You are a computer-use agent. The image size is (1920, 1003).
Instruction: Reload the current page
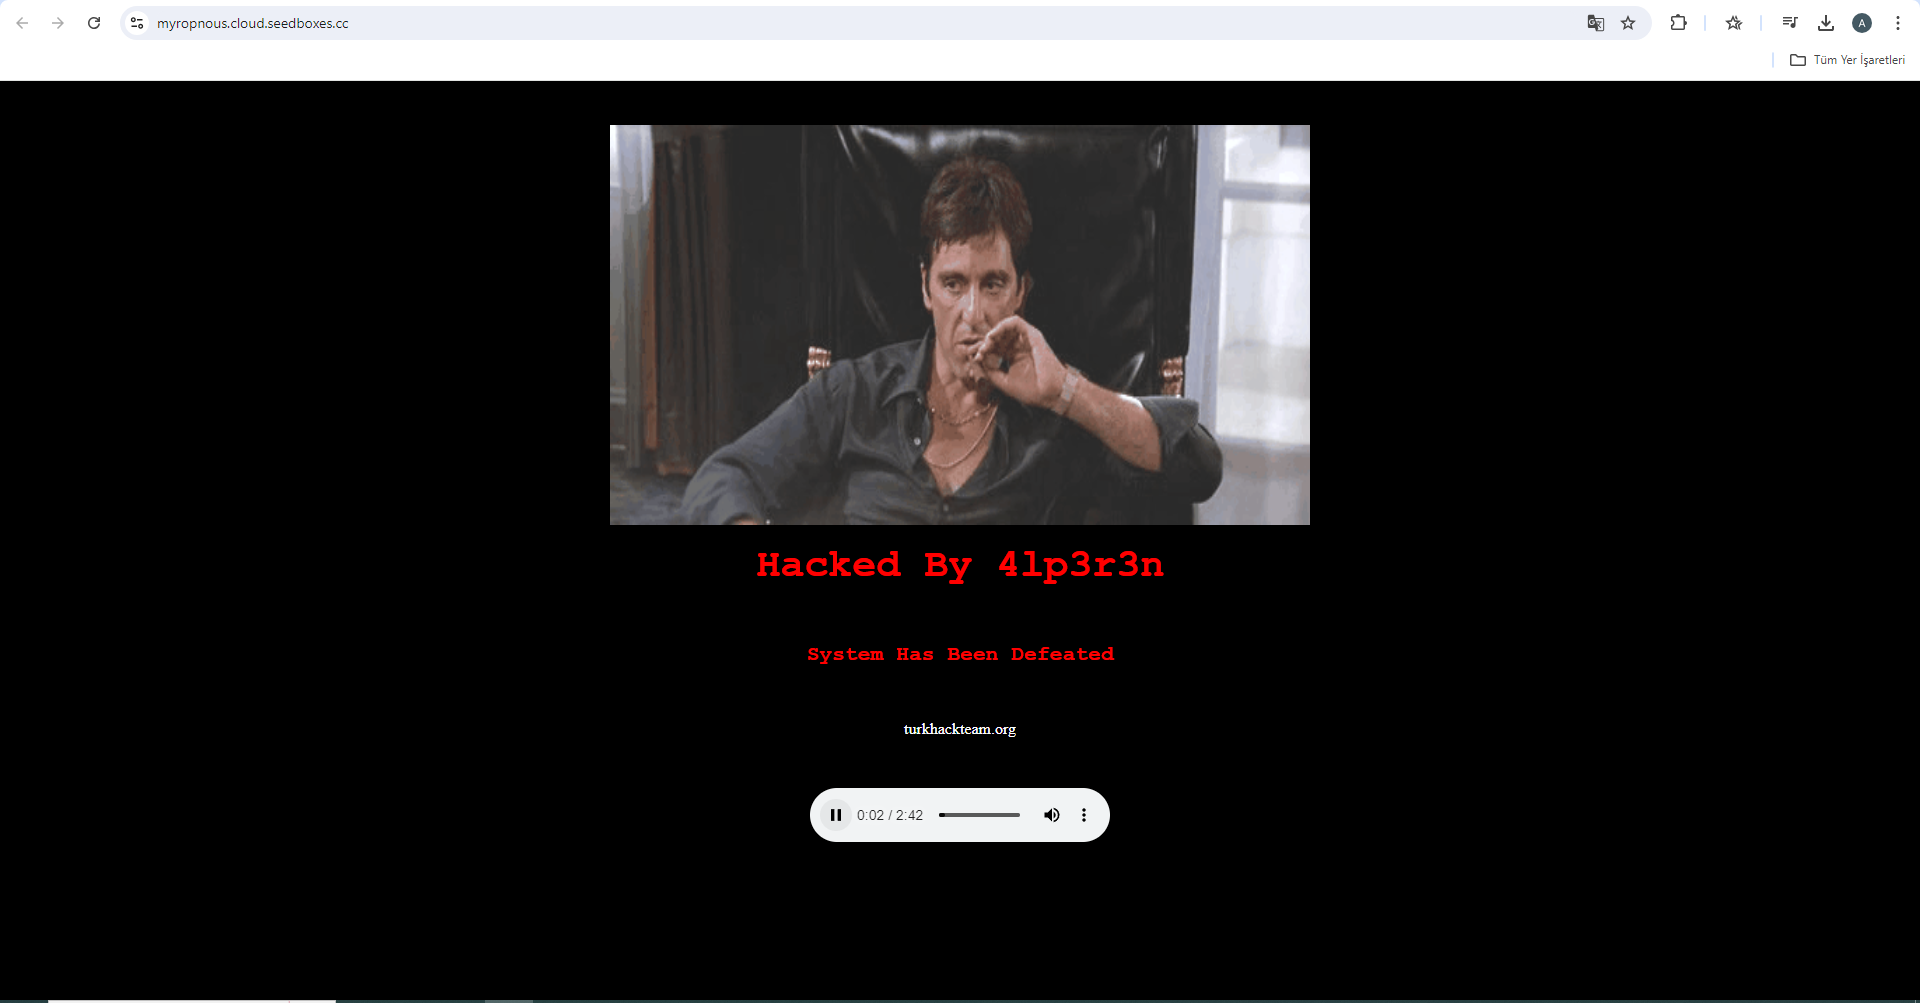pos(94,23)
